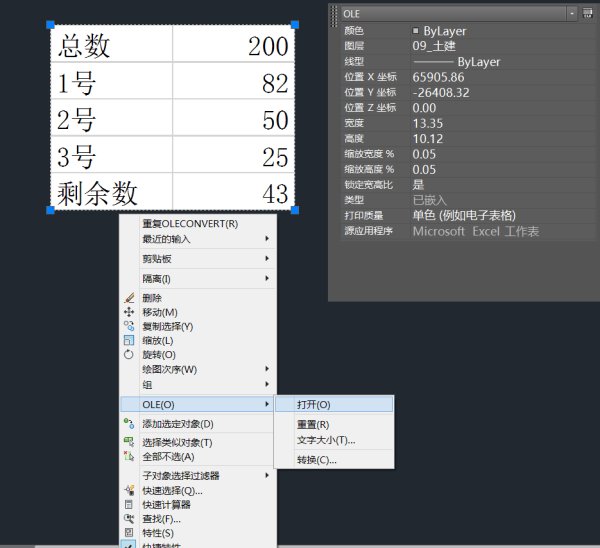The width and height of the screenshot is (600, 548).
Task: Click 缩放宽度 % value field
Action: (x=503, y=154)
